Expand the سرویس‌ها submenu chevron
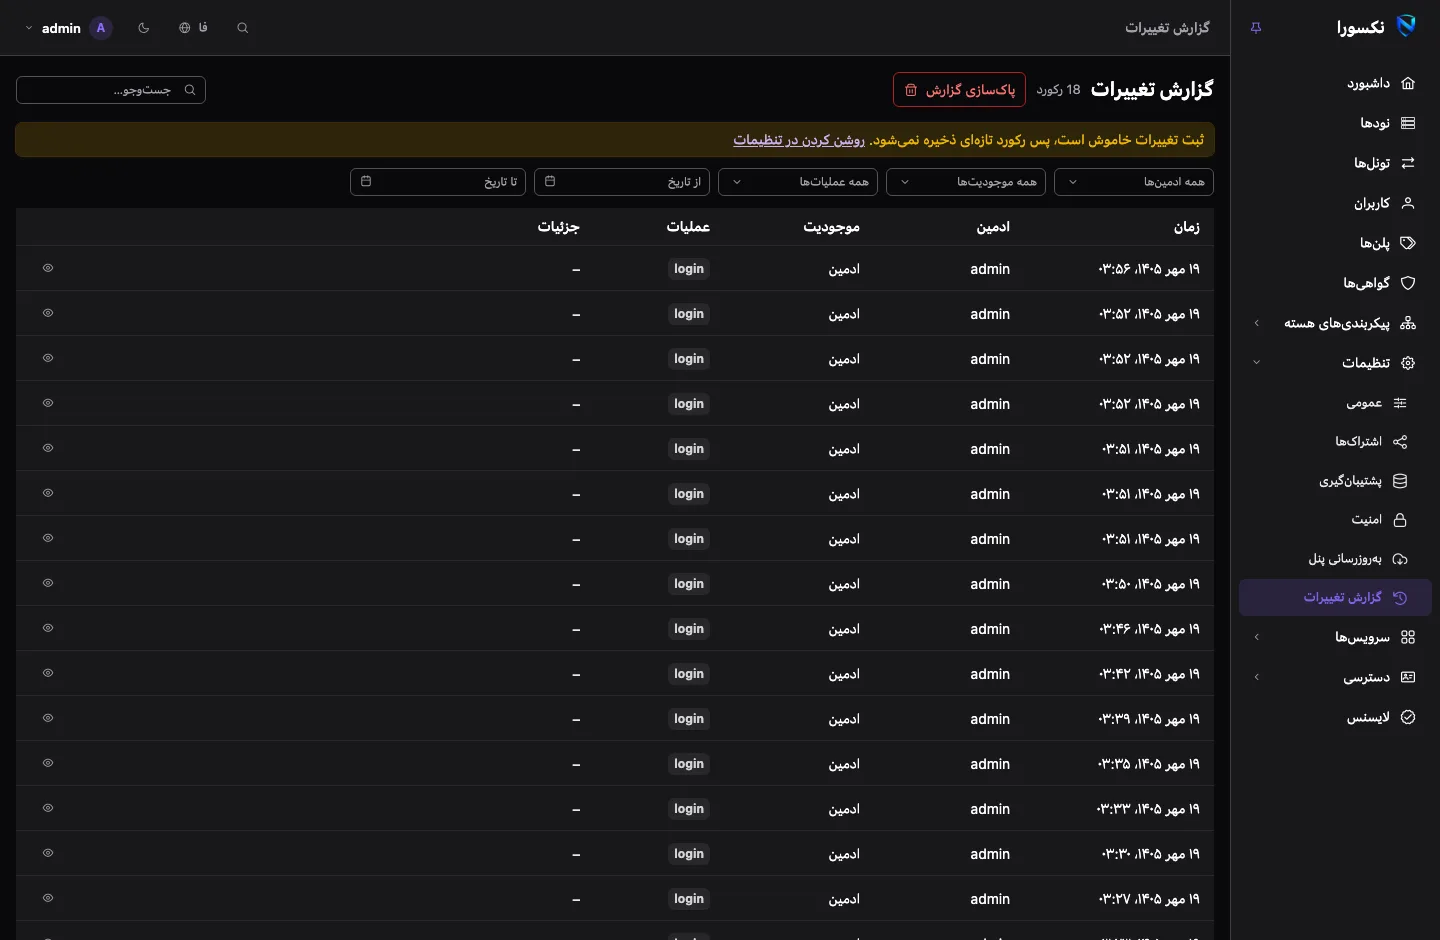Screen dimensions: 1440x940 pyautogui.click(x=1257, y=637)
